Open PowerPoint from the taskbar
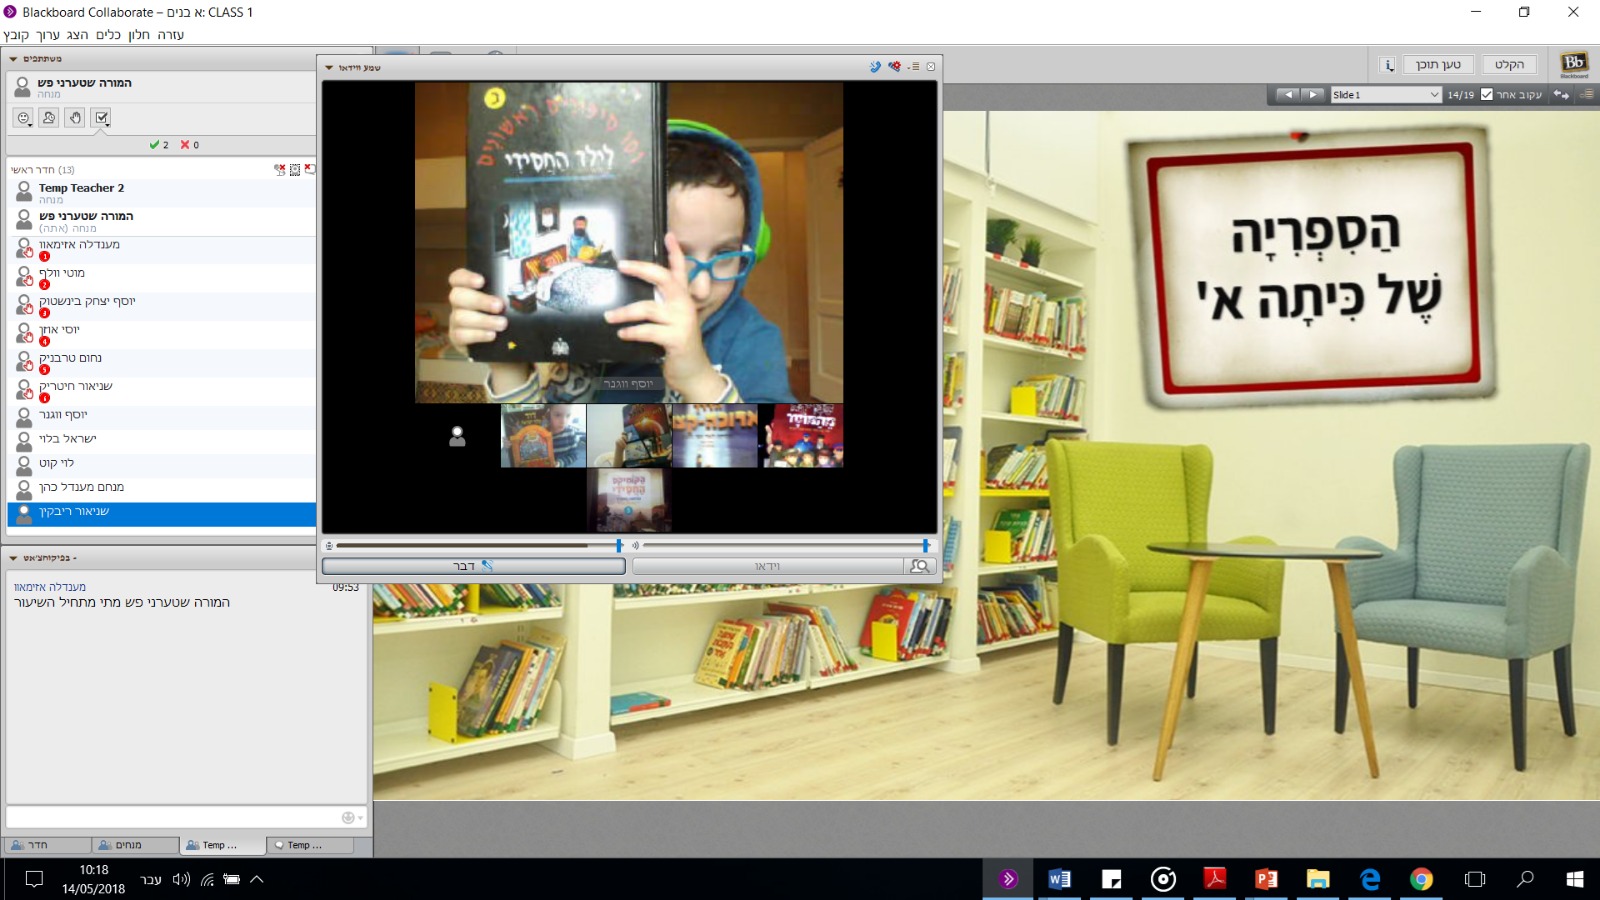 (x=1266, y=879)
